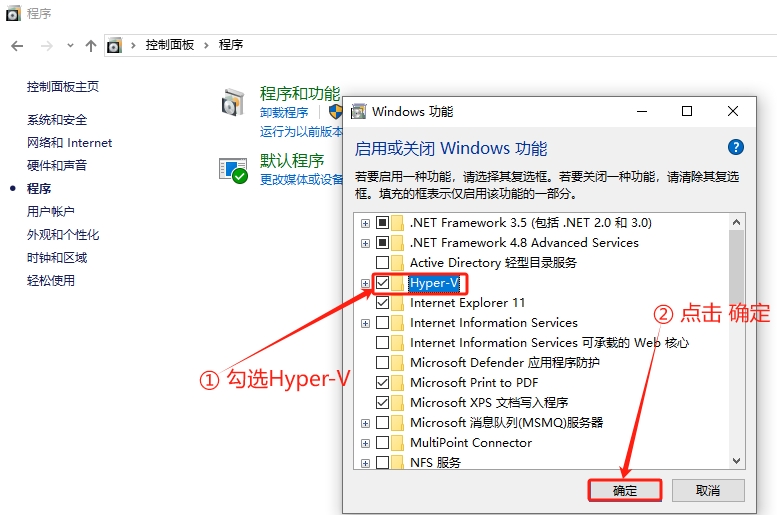The image size is (777, 515).
Task: Click feature list vertical scrollbar thumb
Action: click(736, 268)
